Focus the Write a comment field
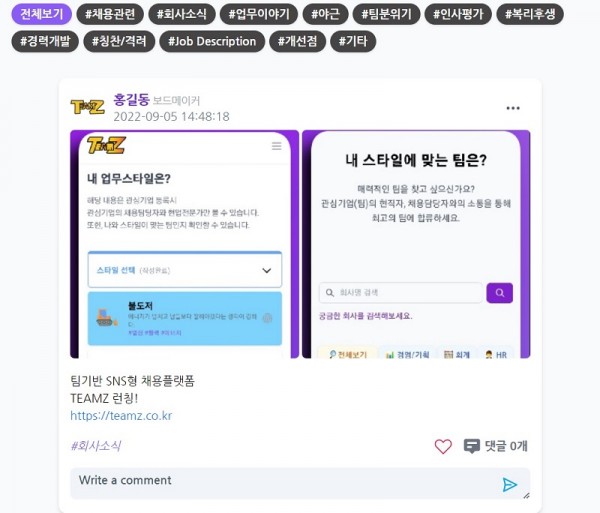 (300, 484)
